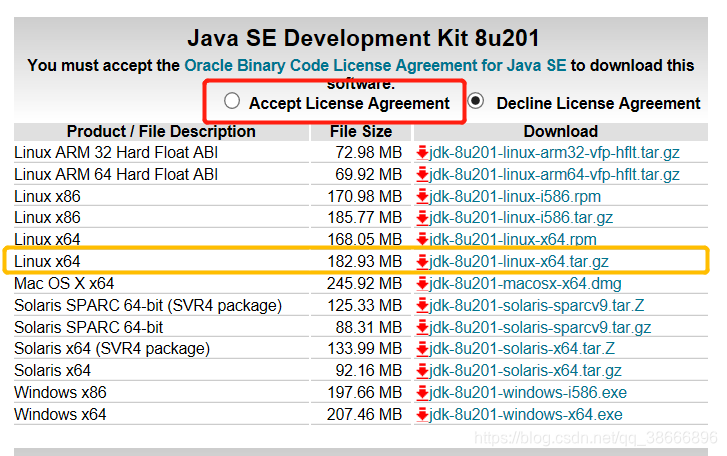Viewport: 727px width, 456px height.
Task: Click red download arrow for solaris-x64.tar.gz
Action: [x=422, y=371]
